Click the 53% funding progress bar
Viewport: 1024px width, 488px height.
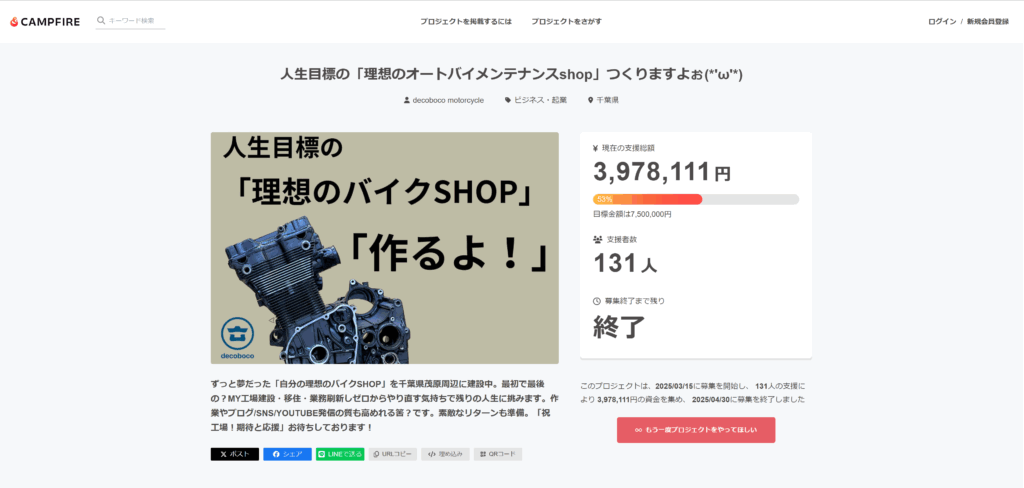pyautogui.click(x=696, y=199)
